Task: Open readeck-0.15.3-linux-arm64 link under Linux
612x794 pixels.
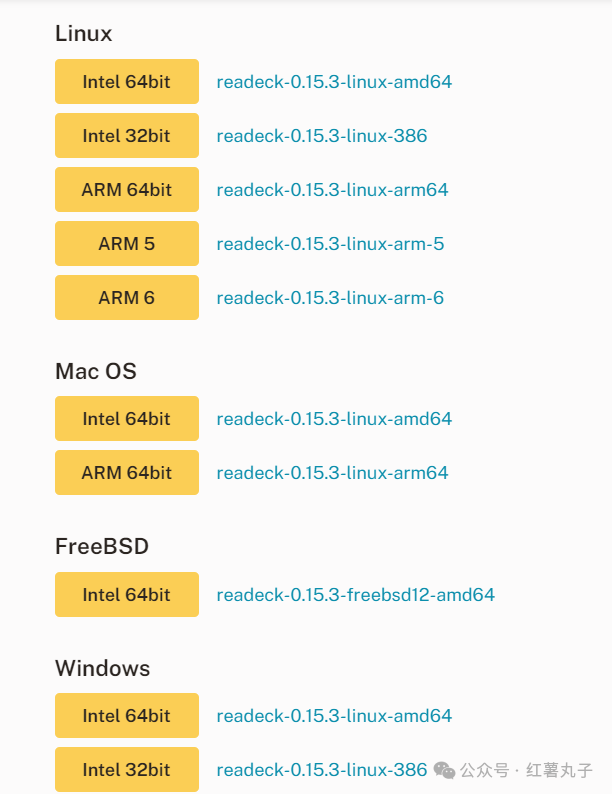Action: pyautogui.click(x=333, y=190)
